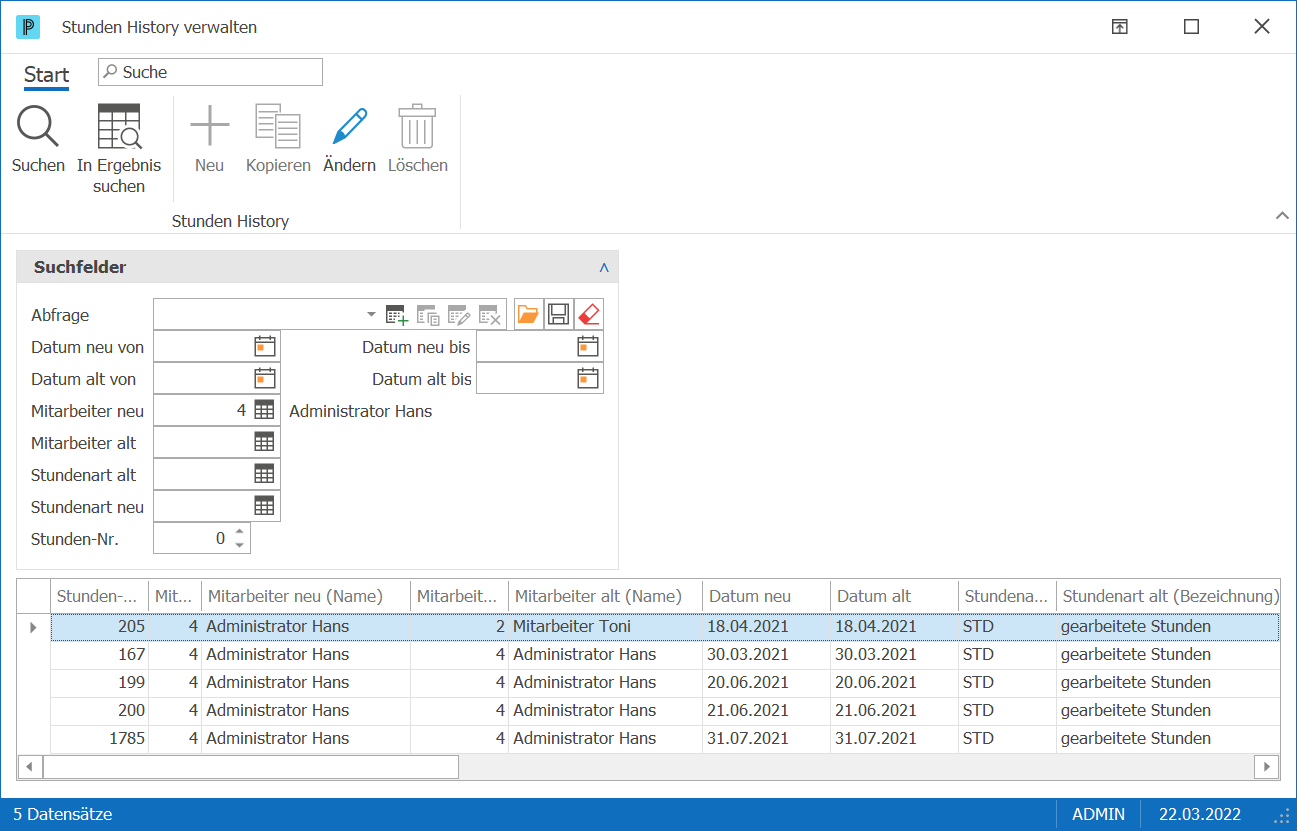Select row with Stunden number 1785
This screenshot has height=831, width=1297.
click(x=665, y=738)
